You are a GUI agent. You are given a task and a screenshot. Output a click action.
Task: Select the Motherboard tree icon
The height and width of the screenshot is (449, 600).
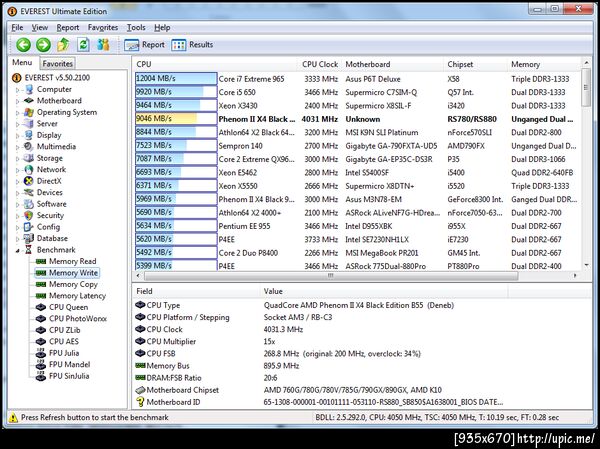(29, 101)
